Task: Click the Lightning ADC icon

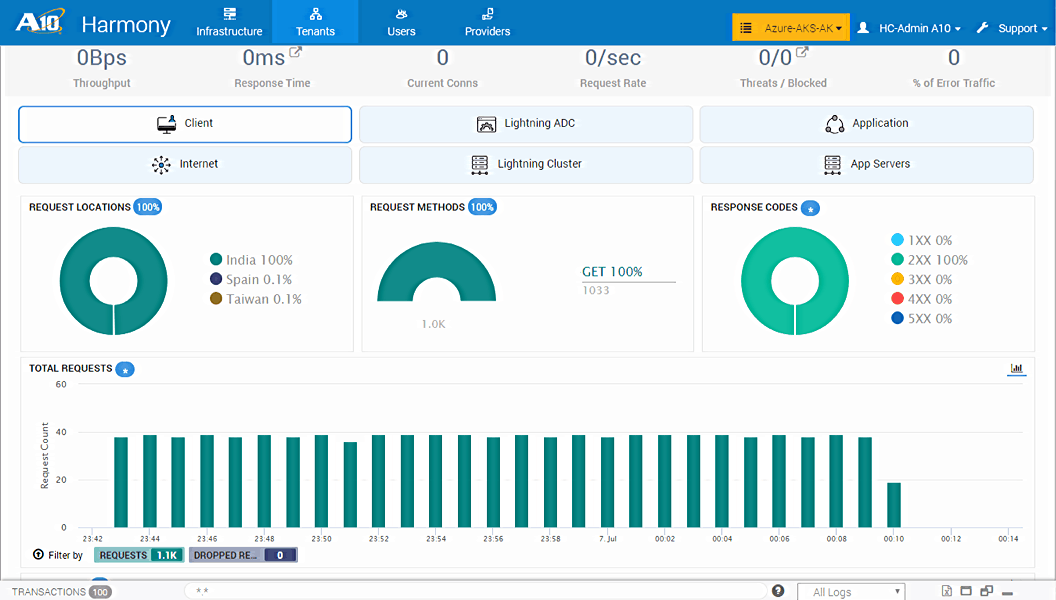Action: pyautogui.click(x=486, y=124)
